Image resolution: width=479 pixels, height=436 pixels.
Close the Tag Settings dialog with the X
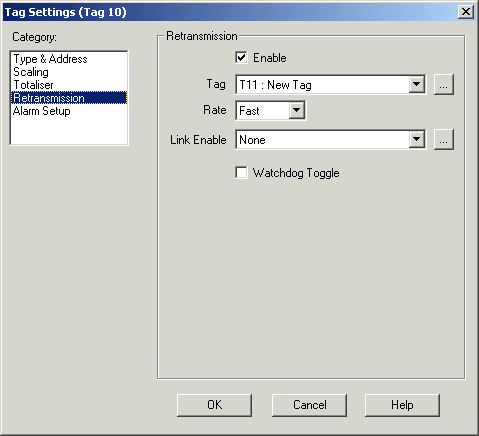(x=466, y=12)
